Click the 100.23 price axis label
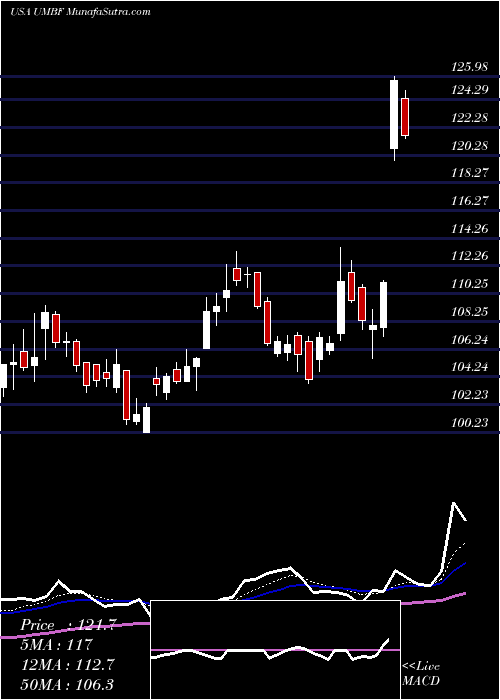Viewport: 500px width, 700px height. click(x=470, y=423)
